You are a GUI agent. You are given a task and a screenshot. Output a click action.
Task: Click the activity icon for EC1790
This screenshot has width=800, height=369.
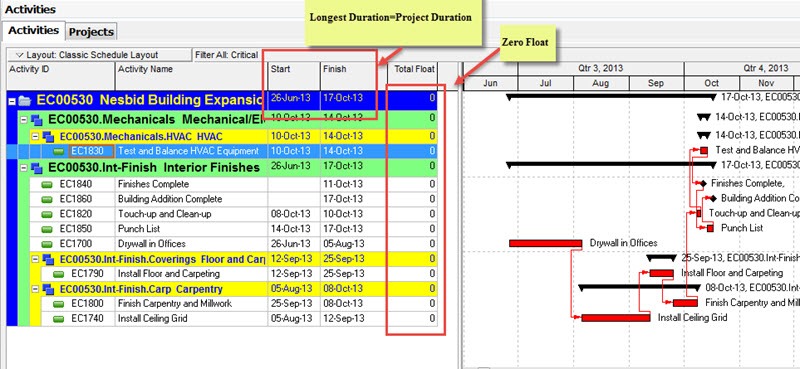[x=59, y=274]
